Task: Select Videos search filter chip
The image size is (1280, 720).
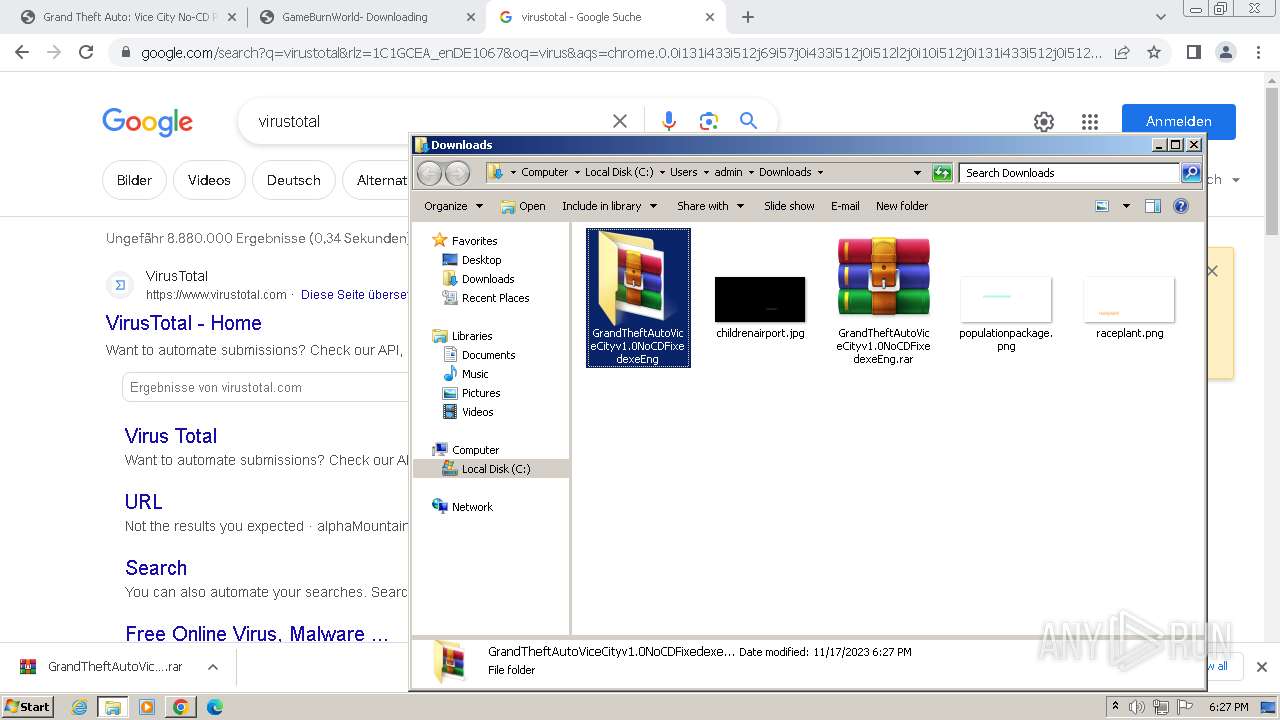Action: [x=209, y=180]
